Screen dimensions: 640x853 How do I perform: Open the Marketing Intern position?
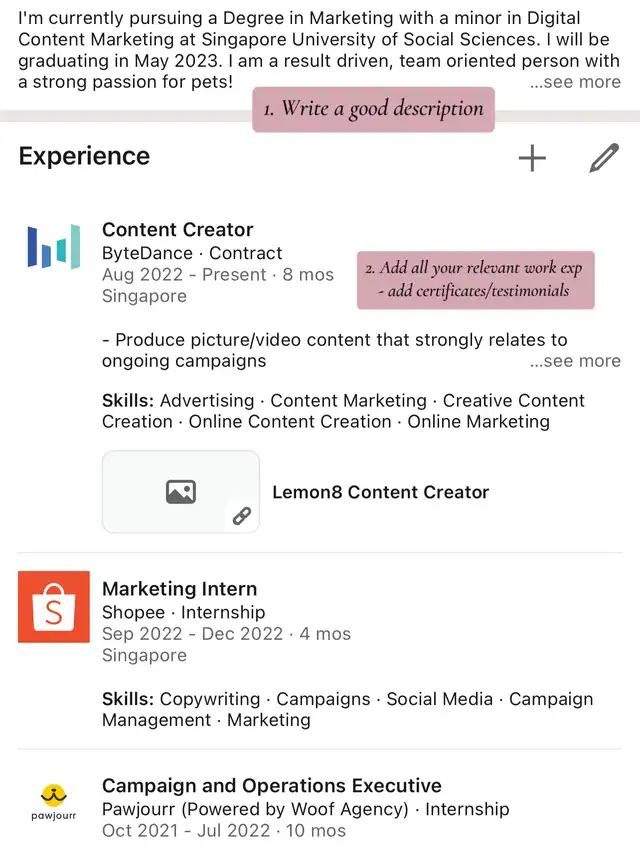180,589
